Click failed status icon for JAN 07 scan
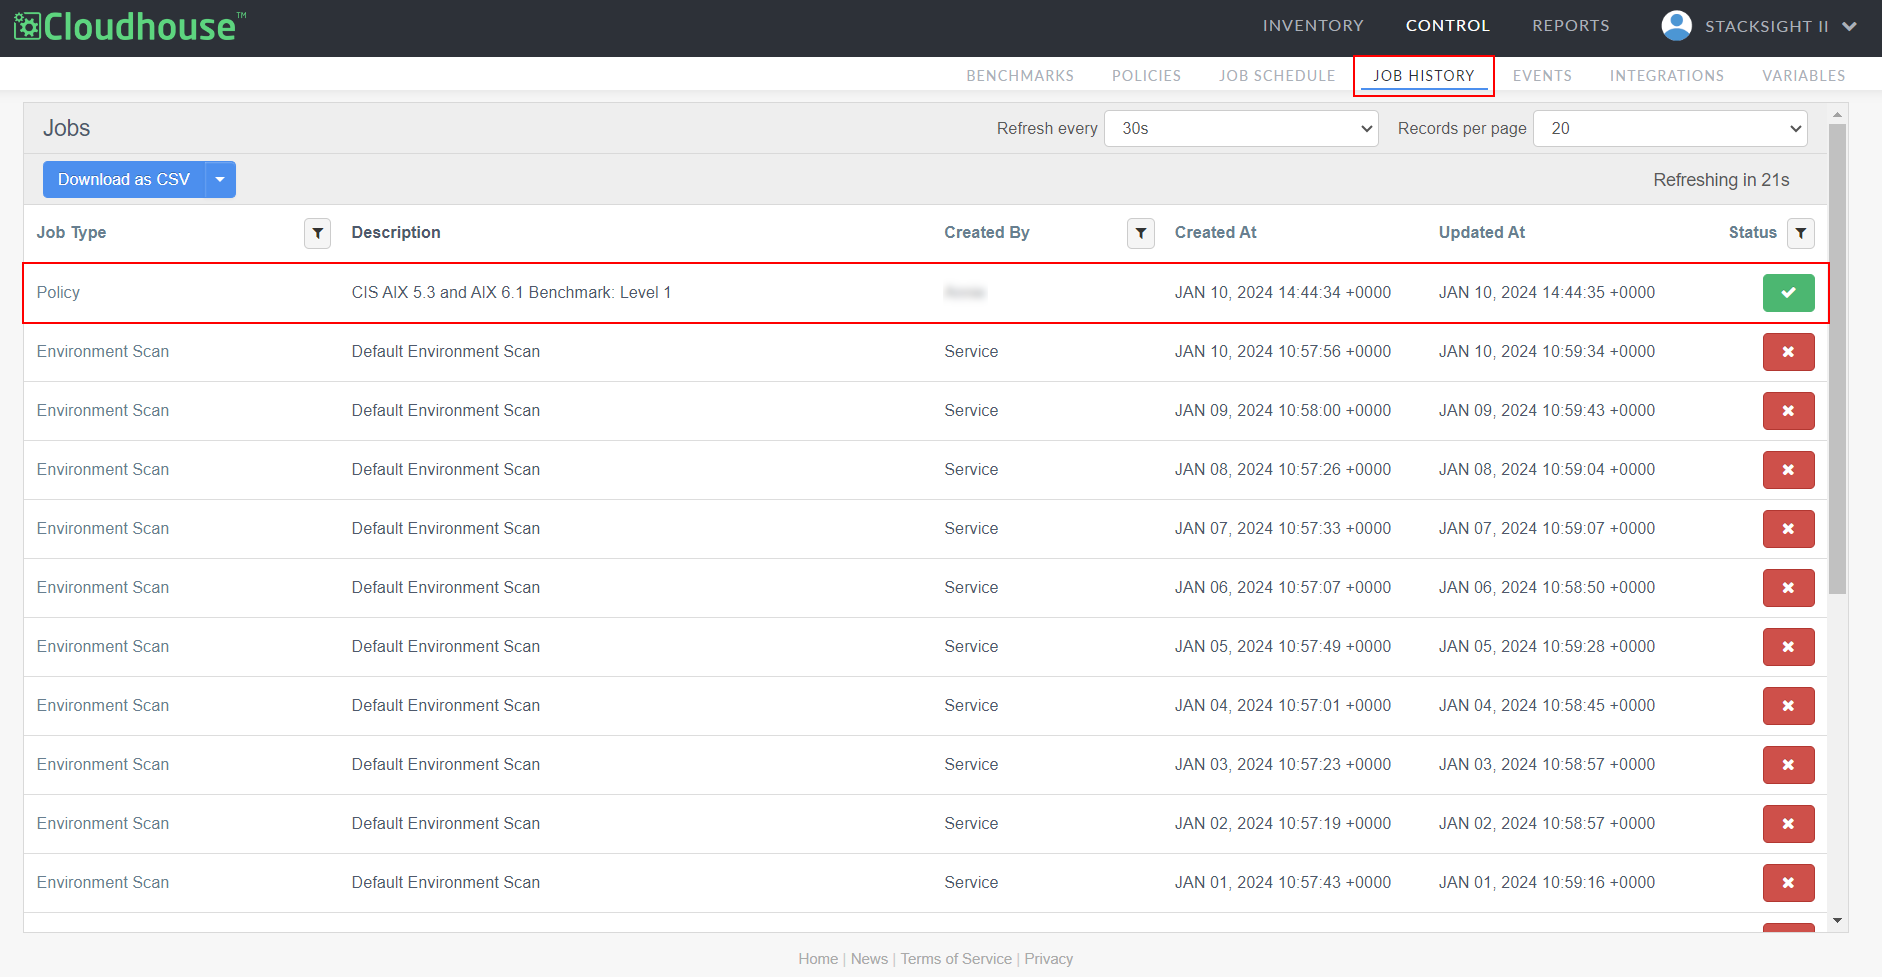 pos(1788,529)
